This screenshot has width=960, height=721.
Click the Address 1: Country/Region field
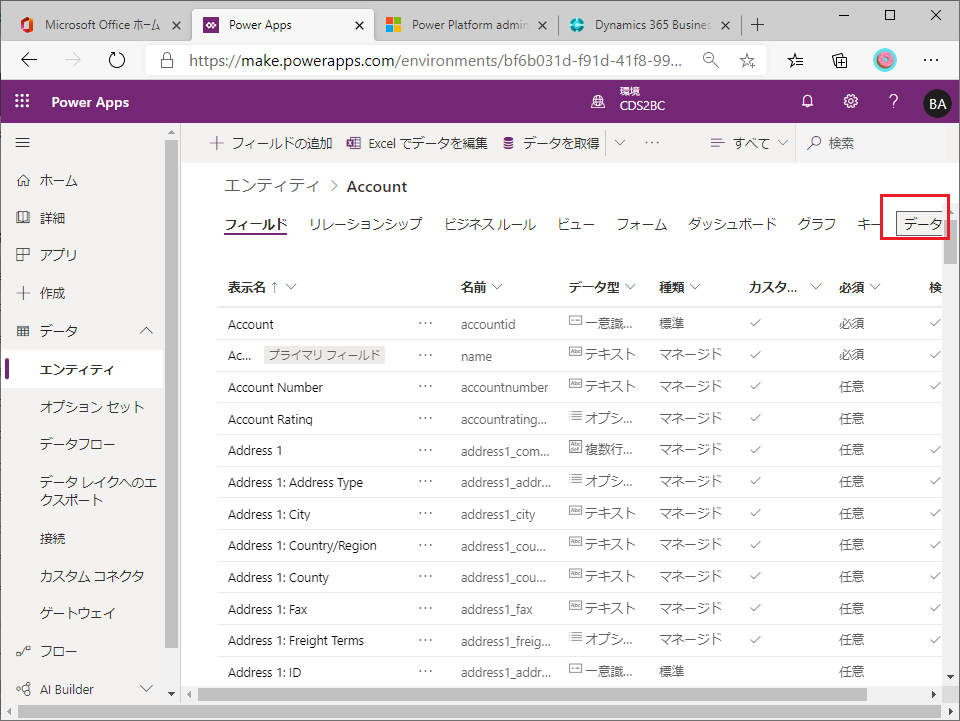coord(302,546)
